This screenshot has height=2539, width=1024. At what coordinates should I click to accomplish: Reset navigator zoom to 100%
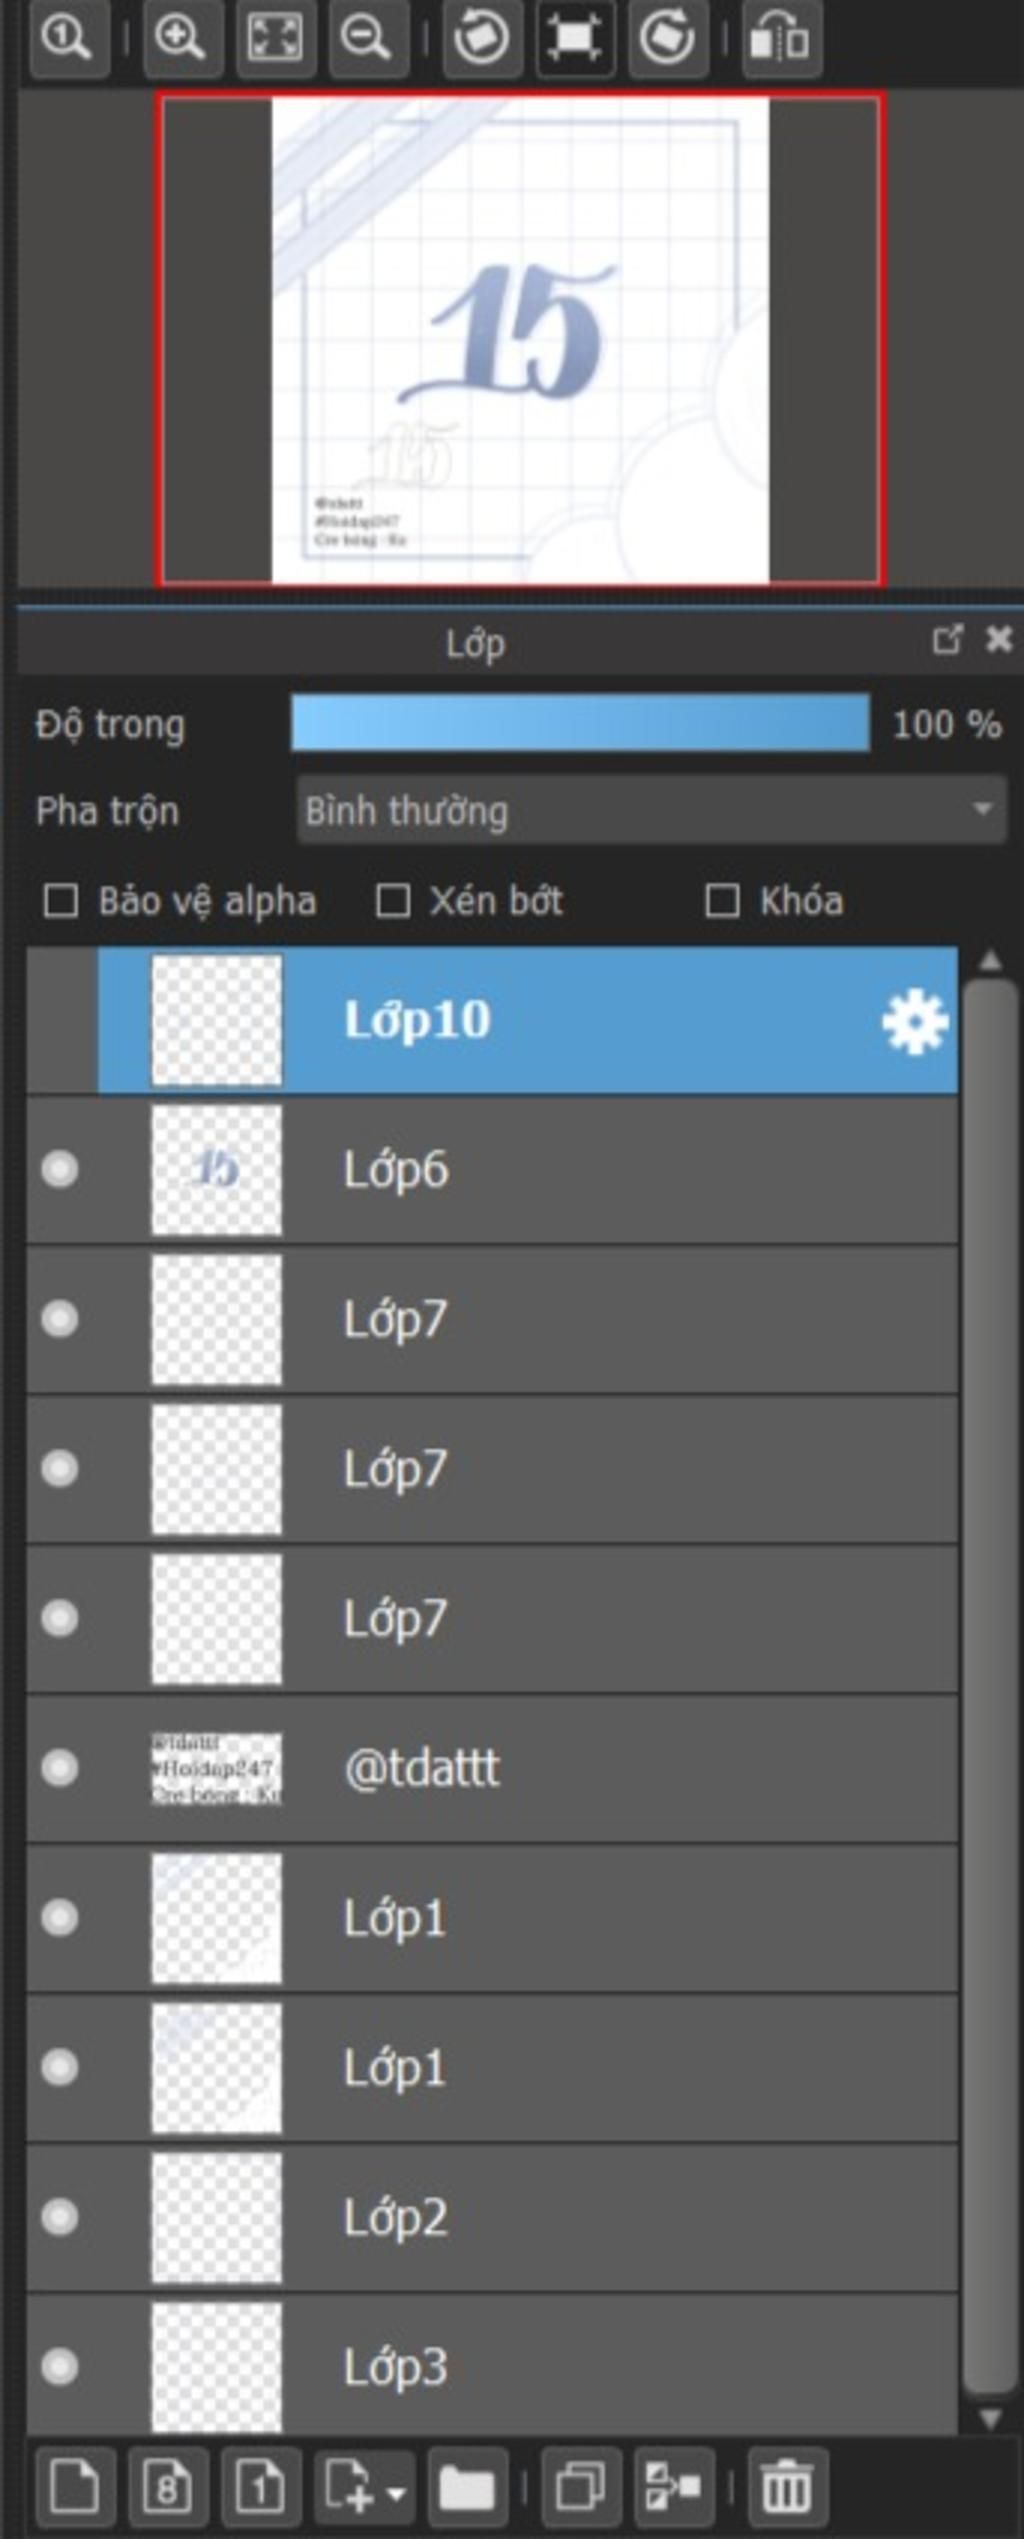67,39
